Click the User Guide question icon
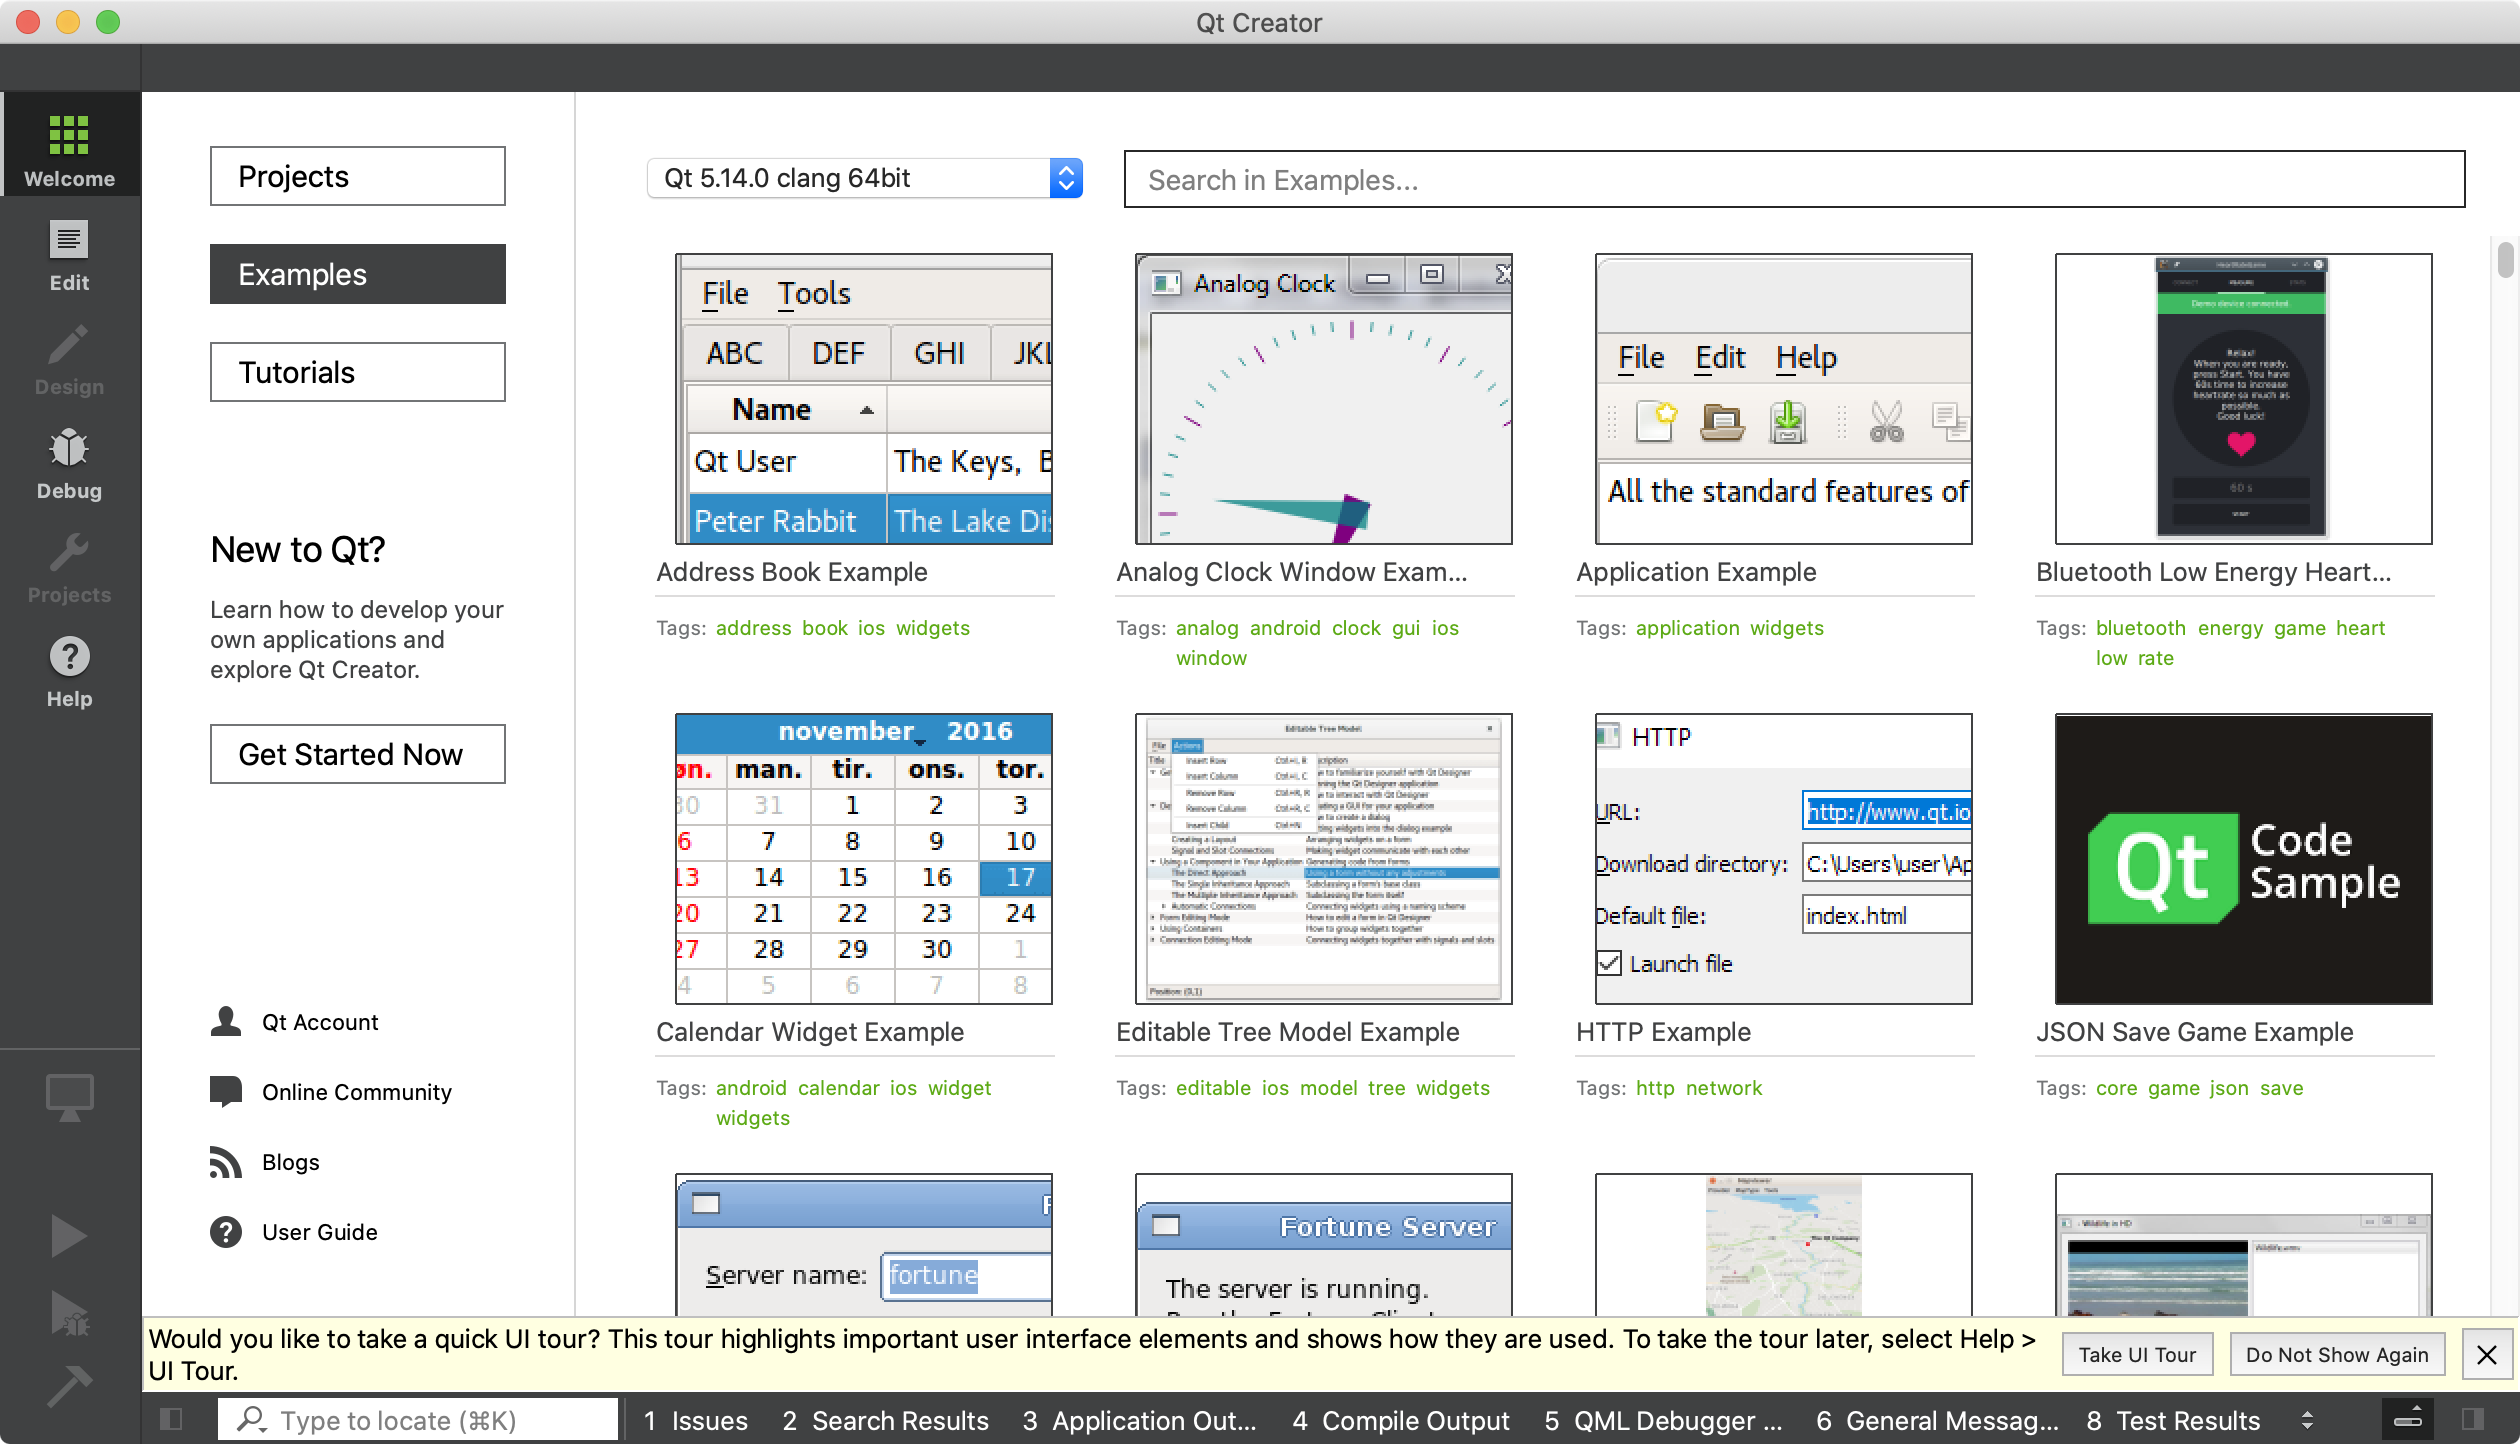Image resolution: width=2520 pixels, height=1444 pixels. pyautogui.click(x=226, y=1231)
